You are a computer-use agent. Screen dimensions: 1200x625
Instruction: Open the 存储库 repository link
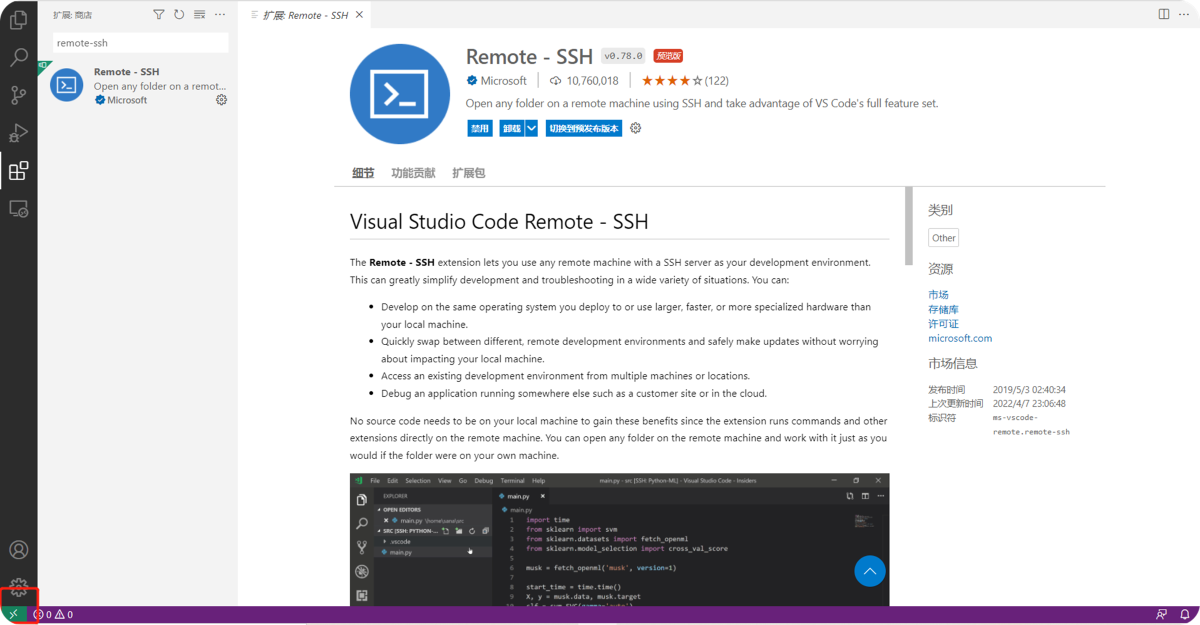[942, 308]
